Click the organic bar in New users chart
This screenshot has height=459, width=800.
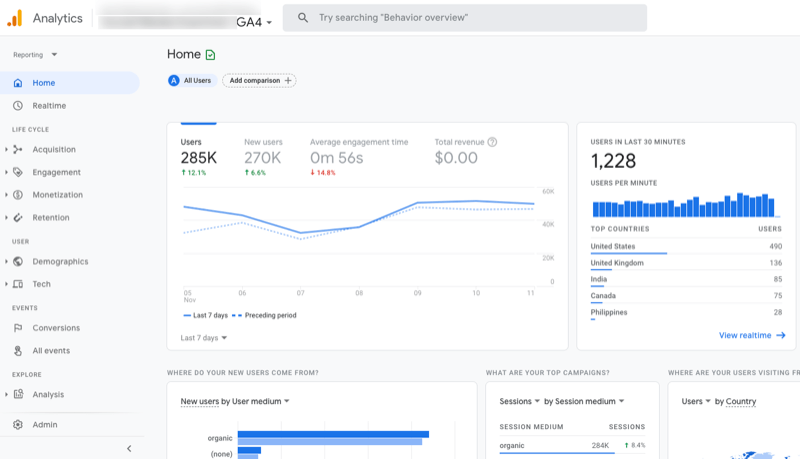[333, 435]
